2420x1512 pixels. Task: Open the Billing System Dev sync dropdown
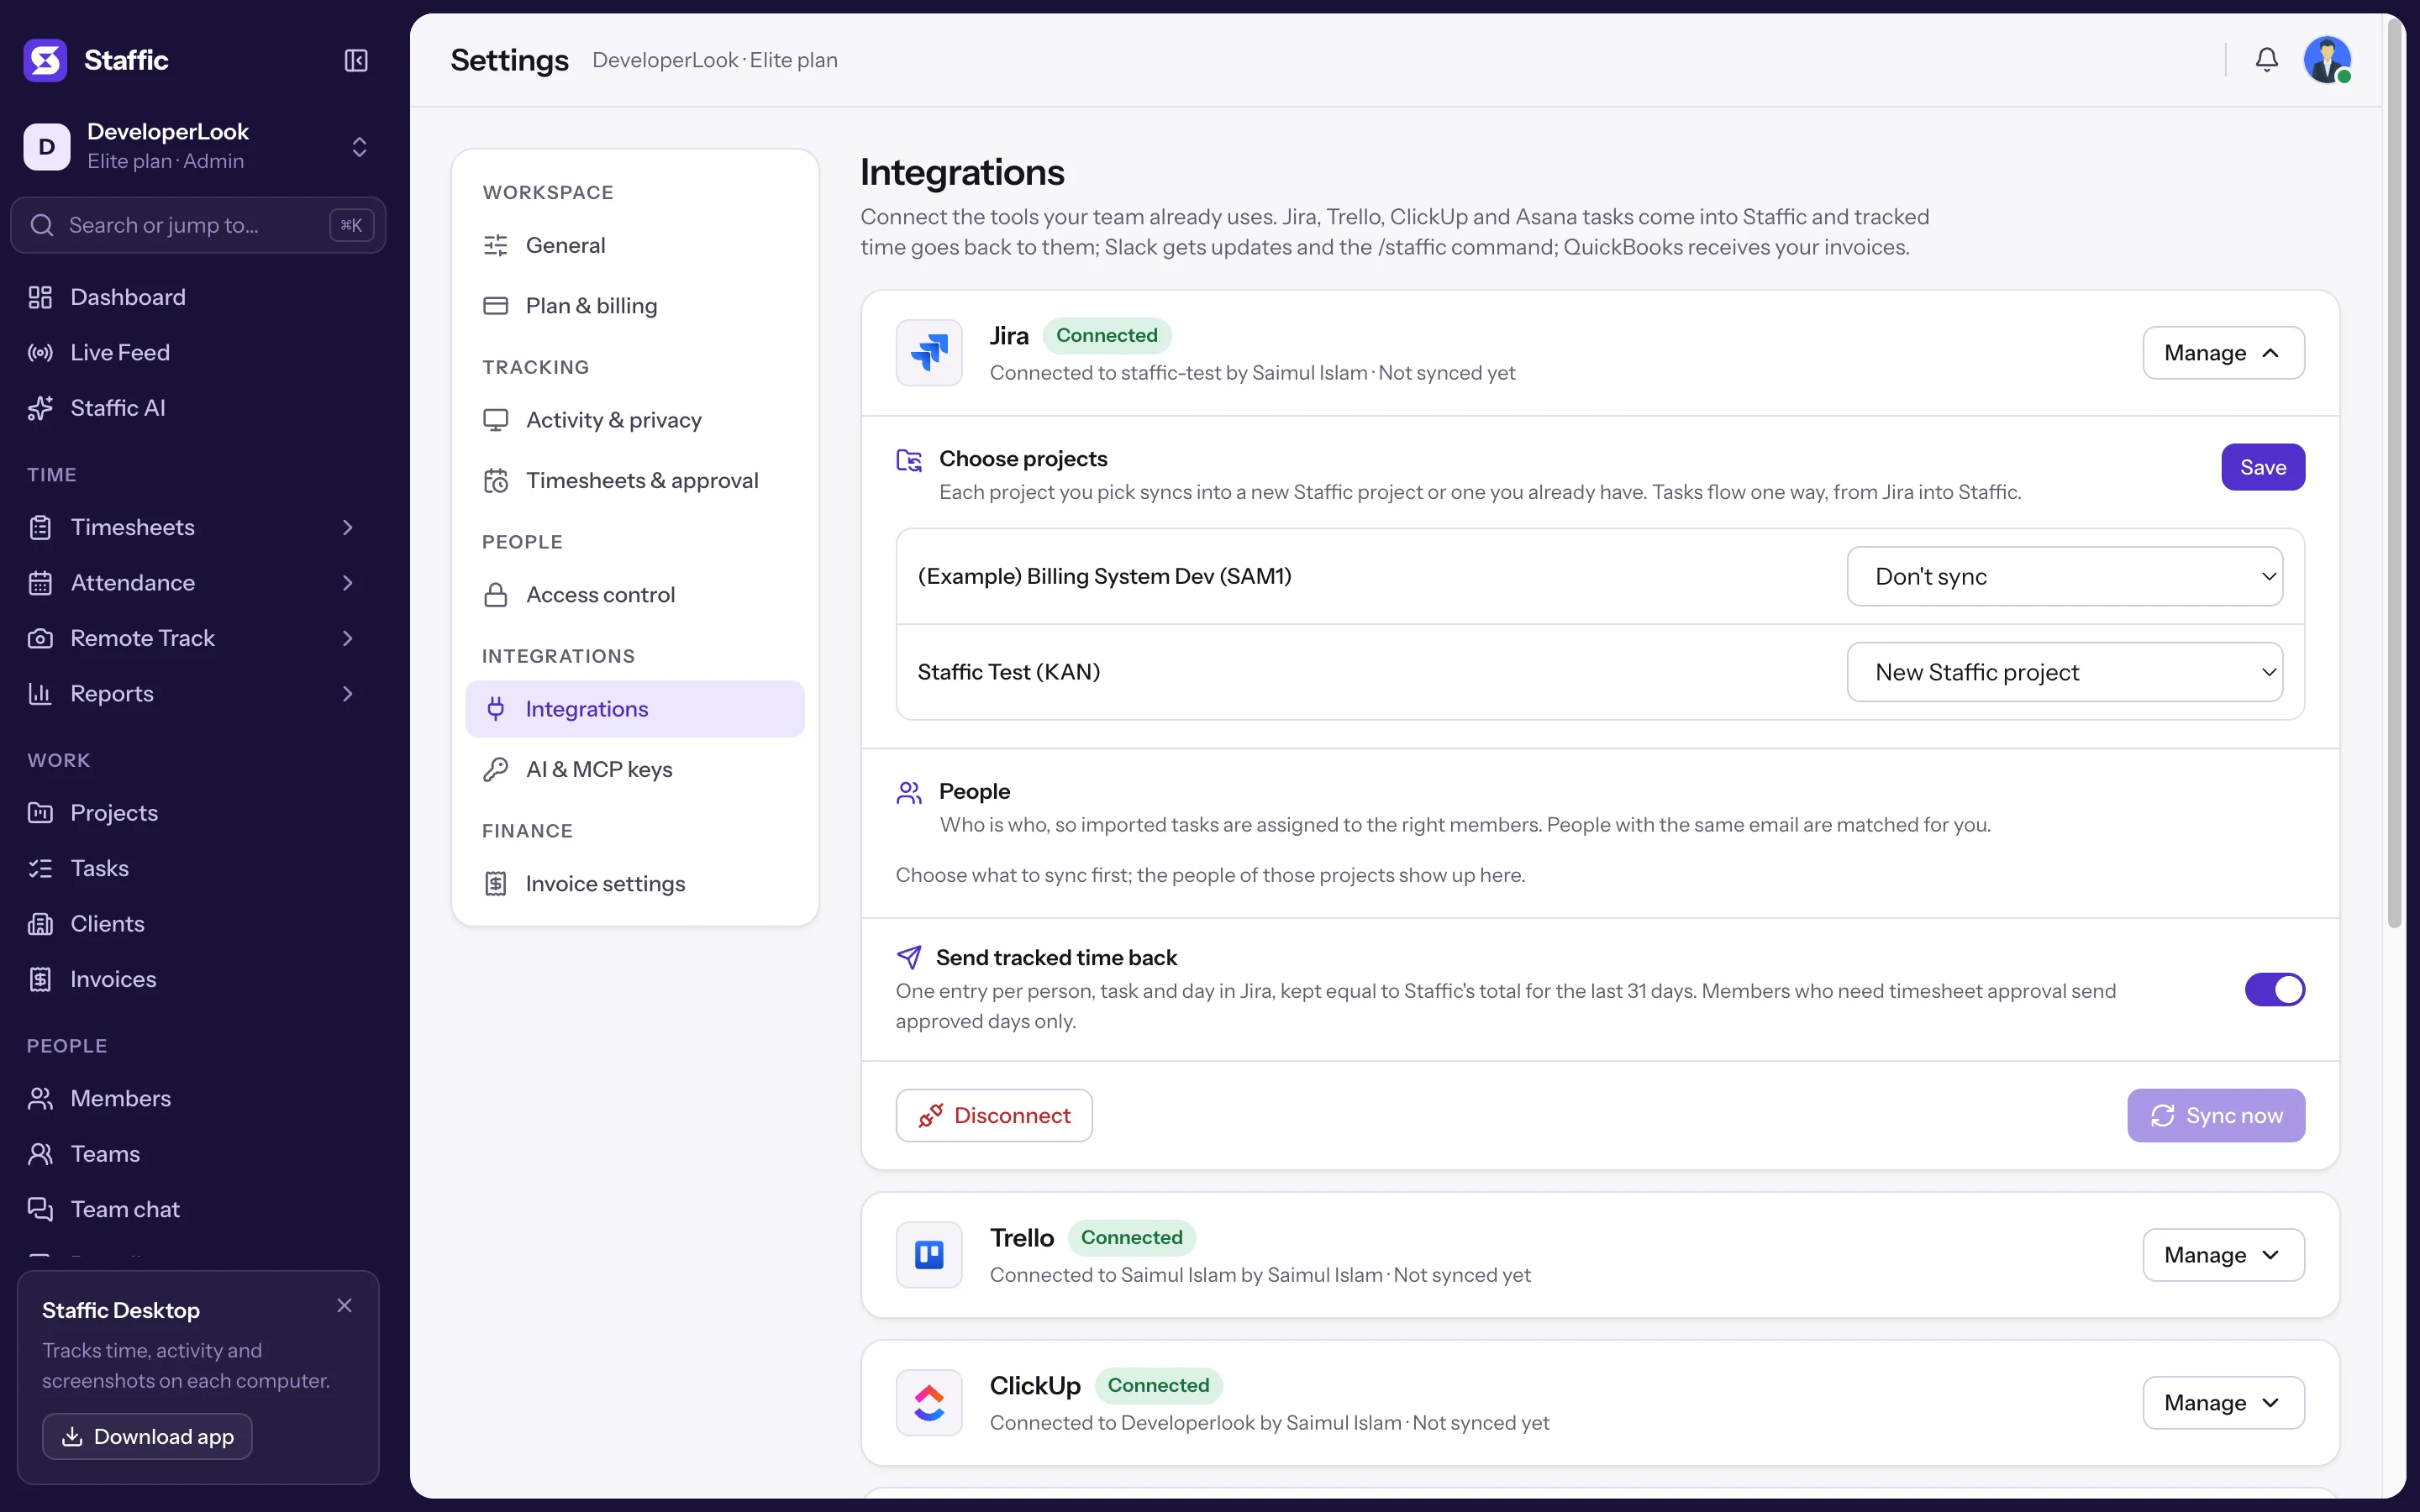tap(2065, 576)
